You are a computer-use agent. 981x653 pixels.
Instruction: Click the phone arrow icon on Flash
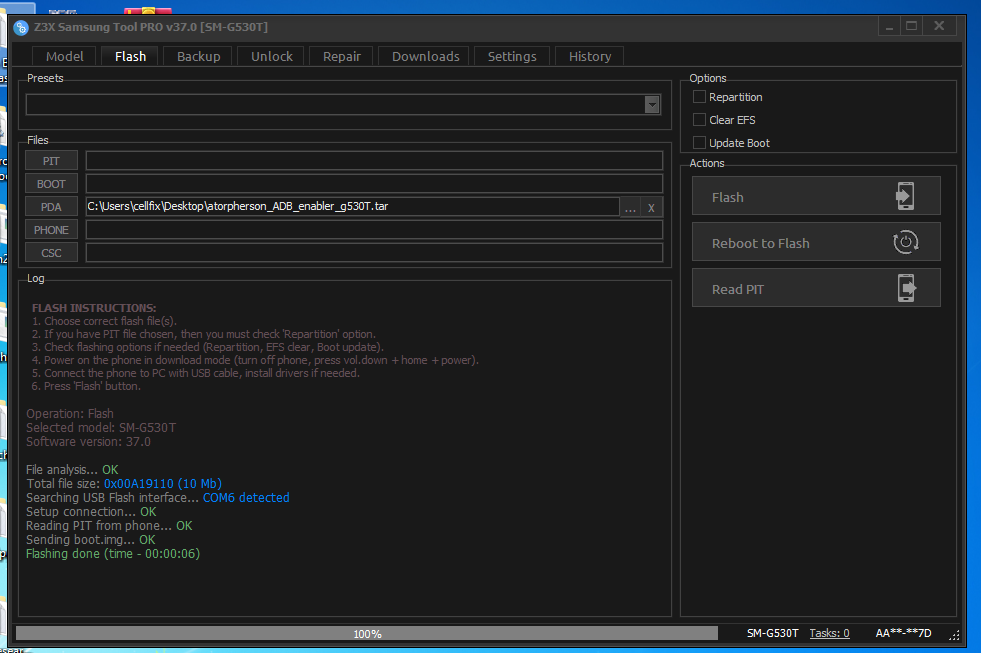click(905, 196)
